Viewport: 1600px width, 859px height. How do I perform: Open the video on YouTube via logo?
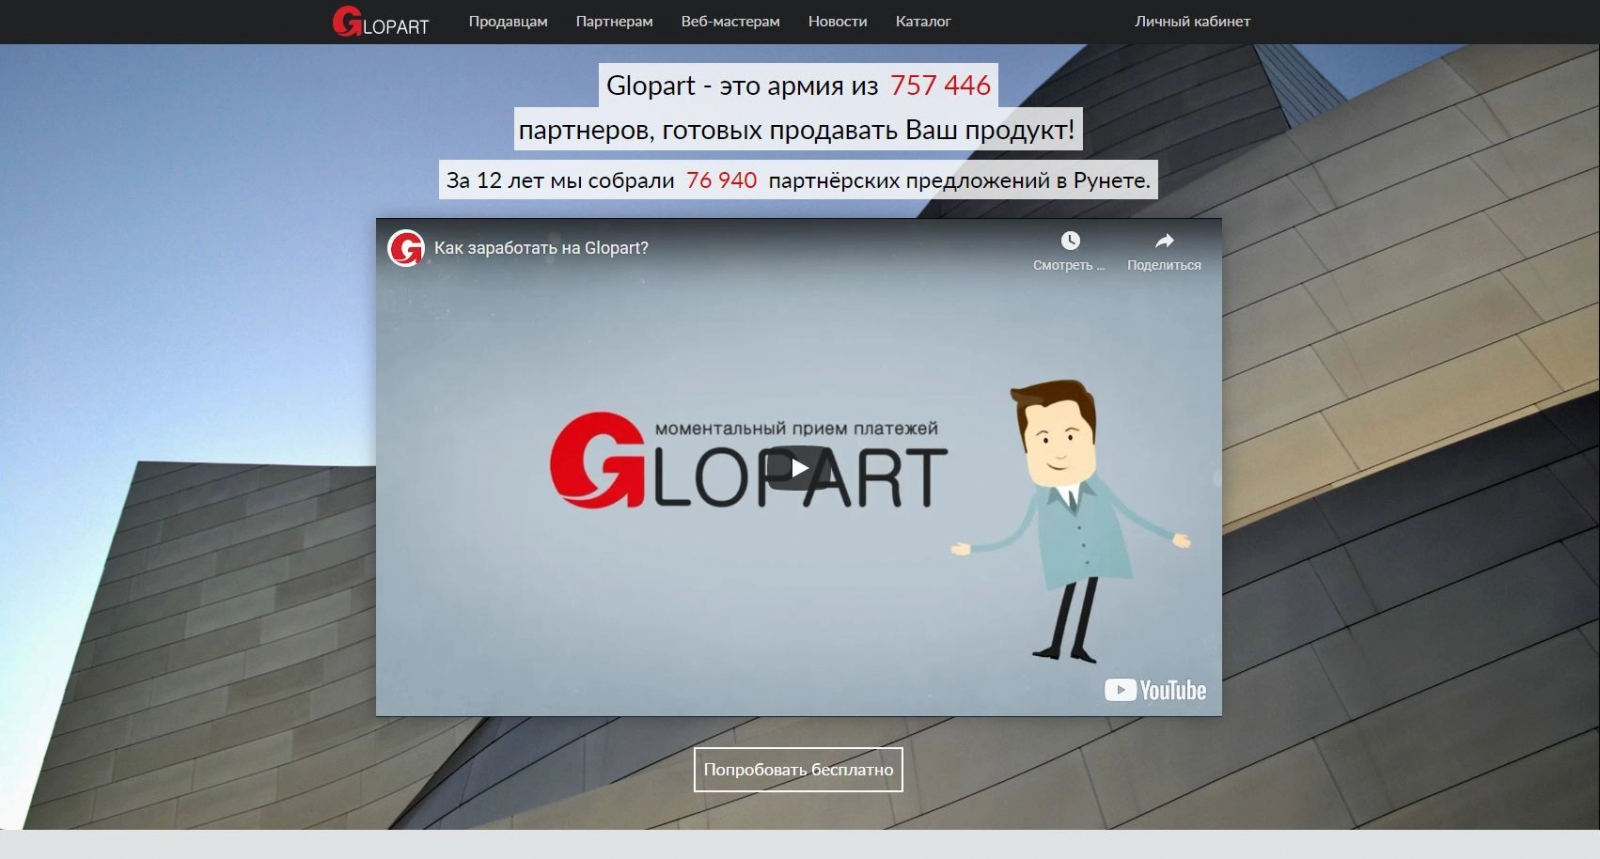1155,690
